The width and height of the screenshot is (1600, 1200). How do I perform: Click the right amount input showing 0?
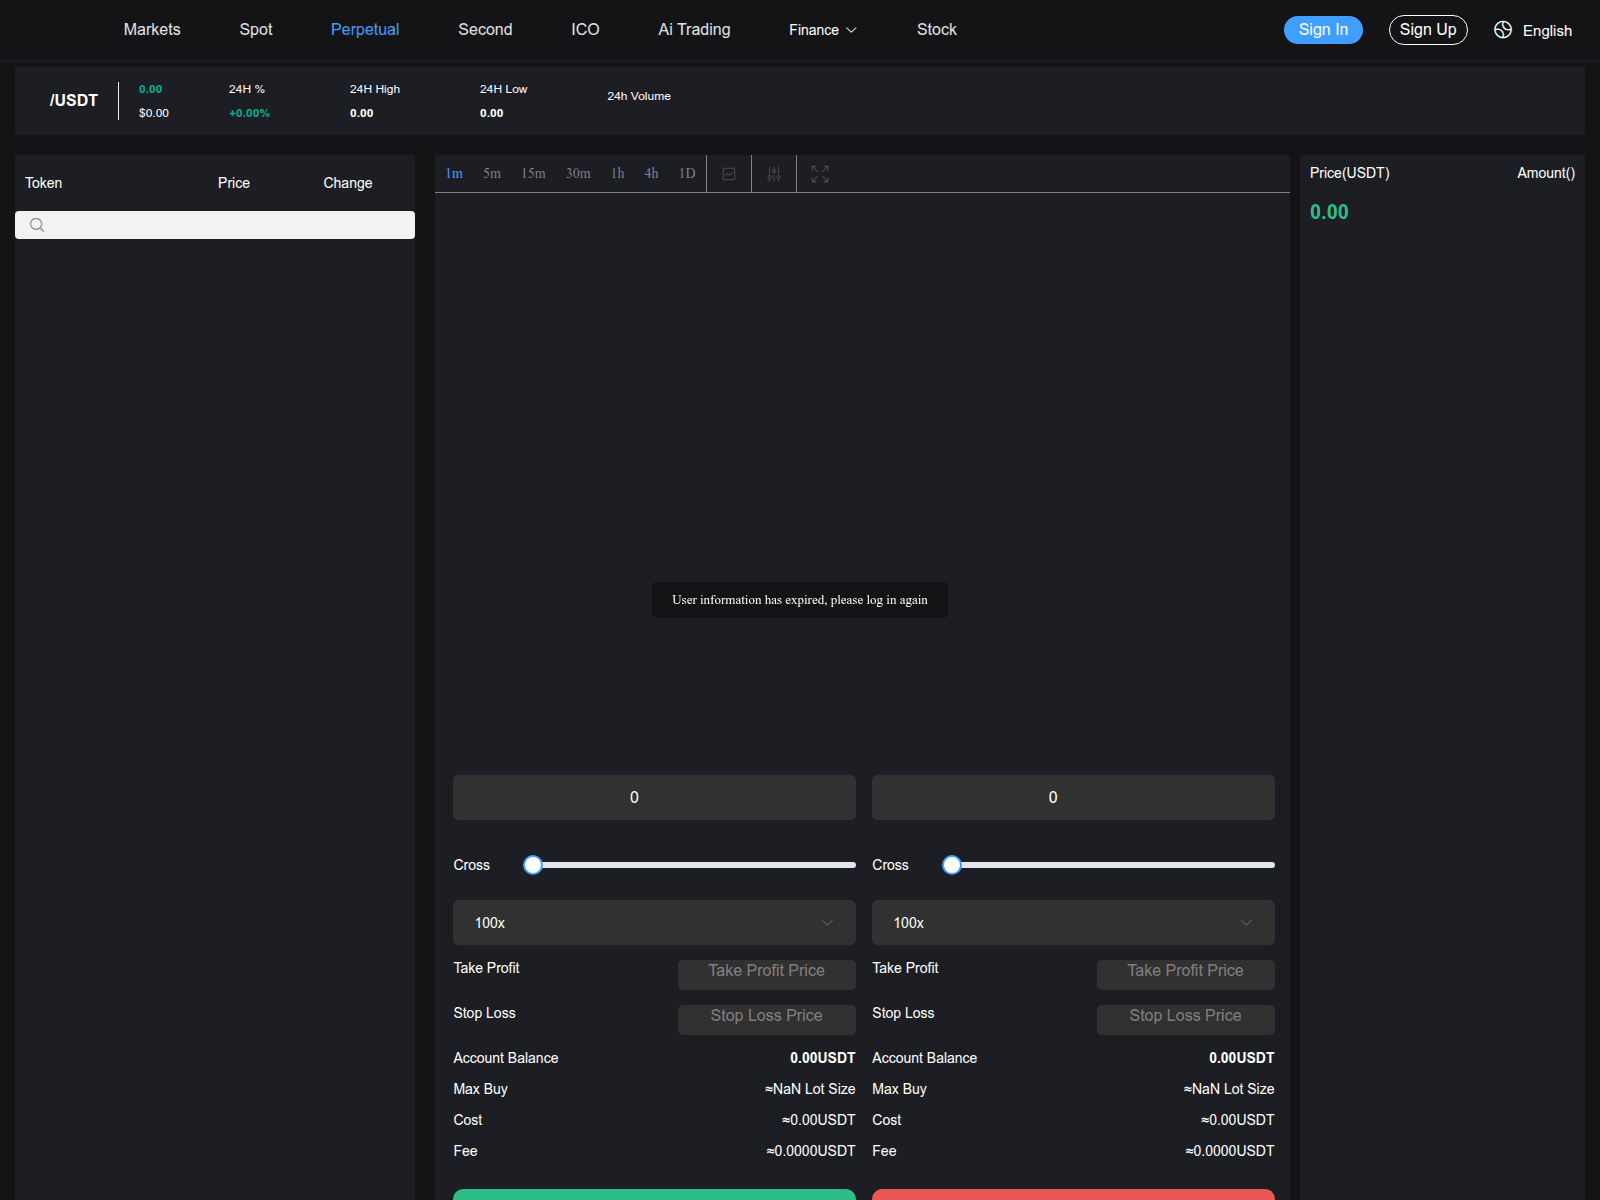tap(1073, 798)
